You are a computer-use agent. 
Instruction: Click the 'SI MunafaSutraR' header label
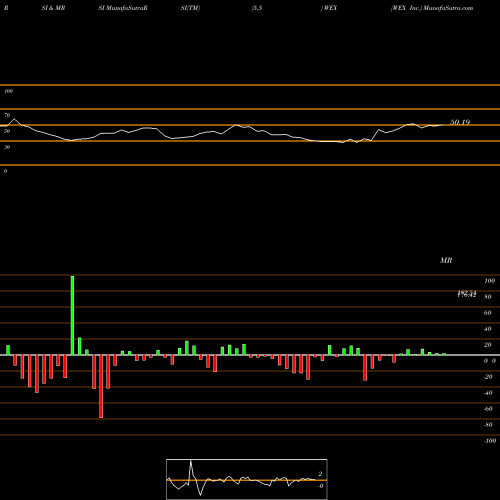coord(123,8)
